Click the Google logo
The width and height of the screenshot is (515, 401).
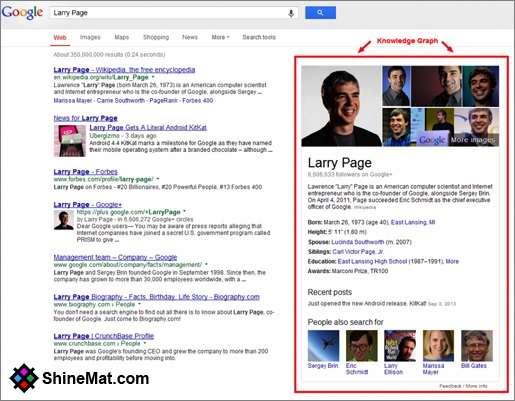pos(22,13)
